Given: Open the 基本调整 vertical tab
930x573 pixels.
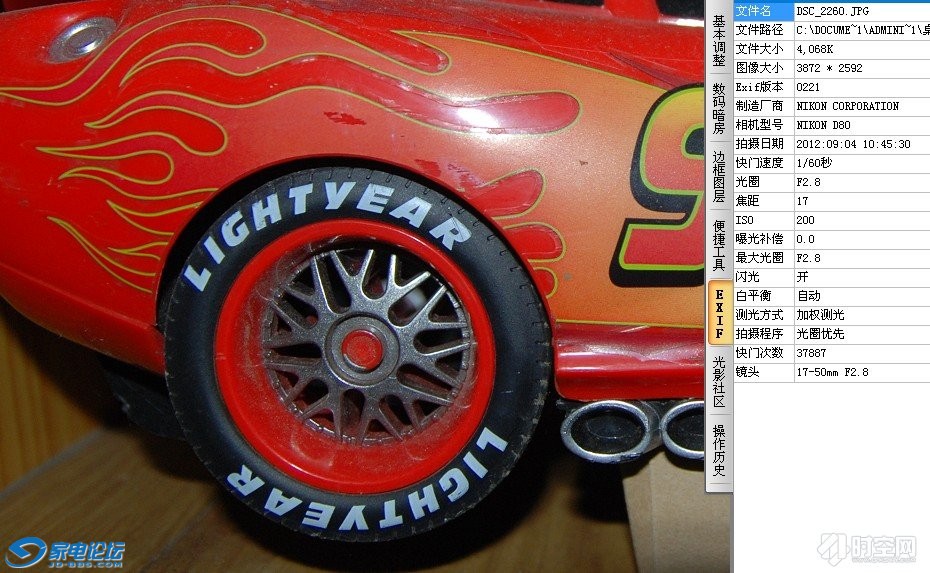Looking at the screenshot, I should [719, 40].
